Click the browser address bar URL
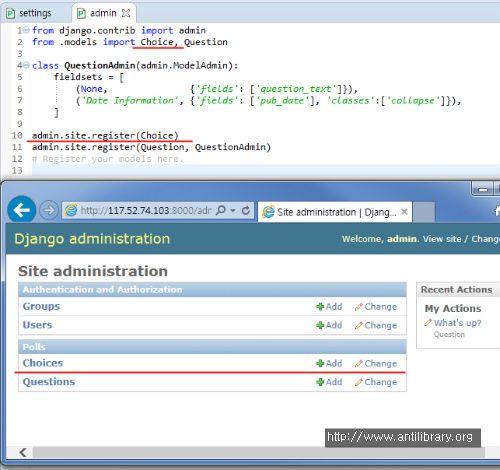 pyautogui.click(x=146, y=210)
